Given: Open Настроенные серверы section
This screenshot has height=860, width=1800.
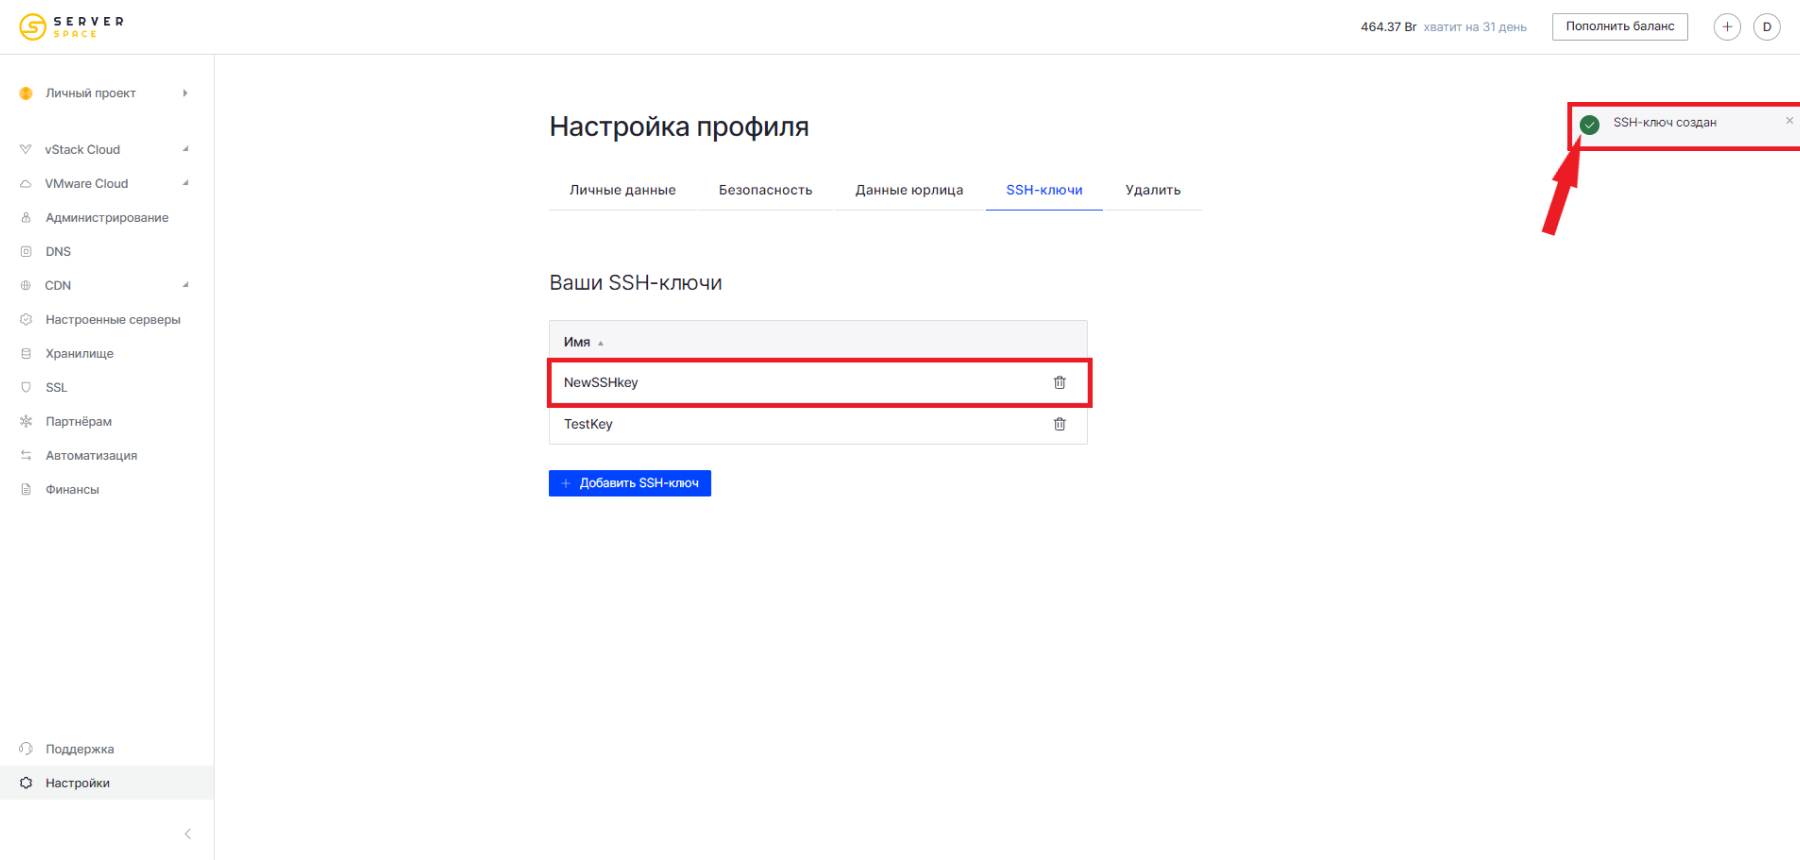Looking at the screenshot, I should click(x=113, y=319).
